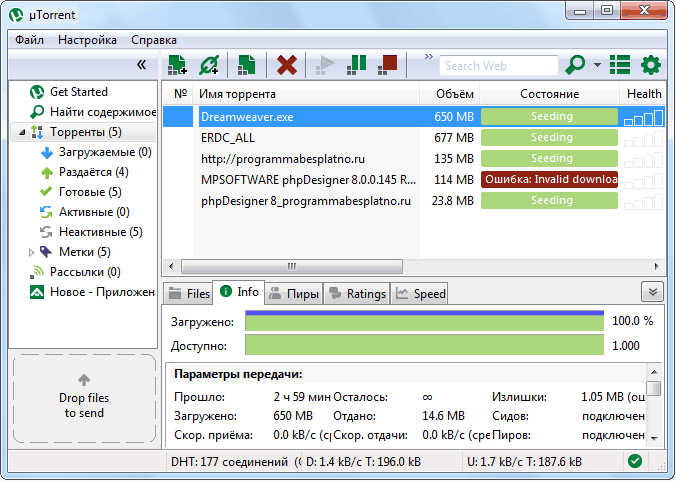The image size is (676, 481).
Task: Click the Add Torrent toolbar icon
Action: click(177, 65)
